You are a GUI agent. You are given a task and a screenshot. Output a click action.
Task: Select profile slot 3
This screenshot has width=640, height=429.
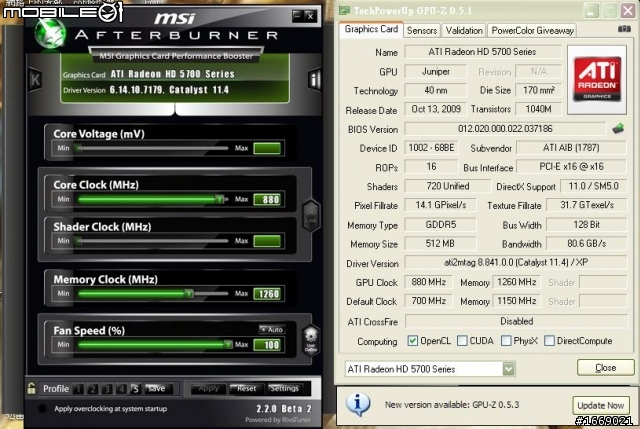coord(107,389)
